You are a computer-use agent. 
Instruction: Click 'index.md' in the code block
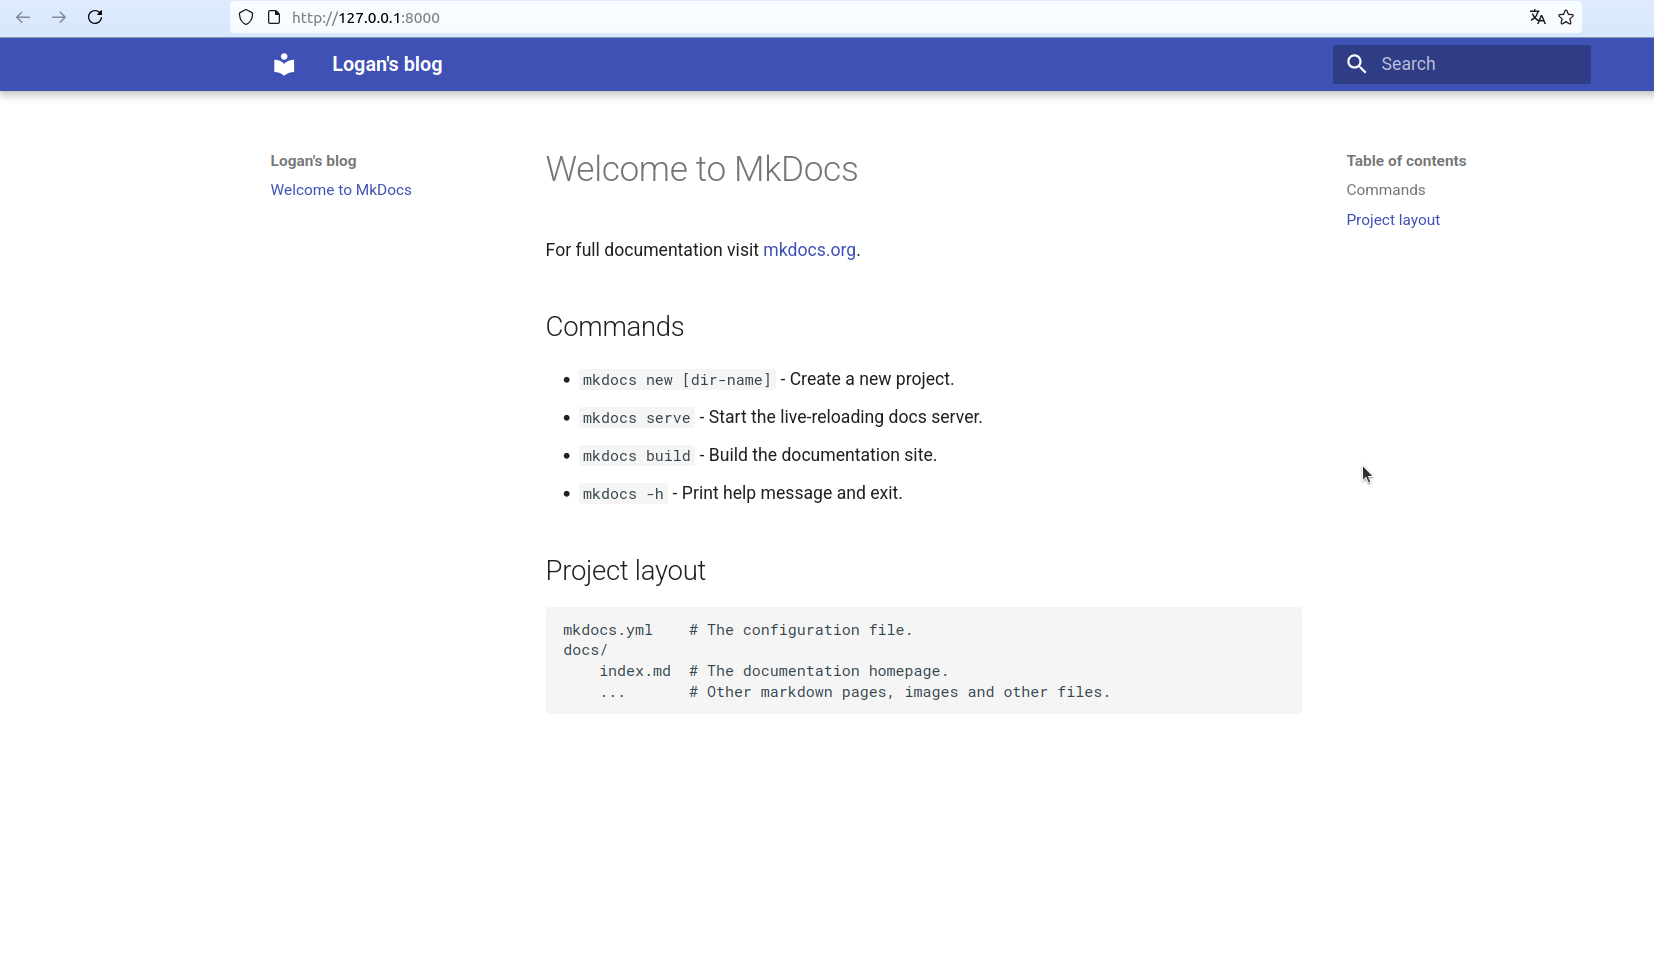635,671
